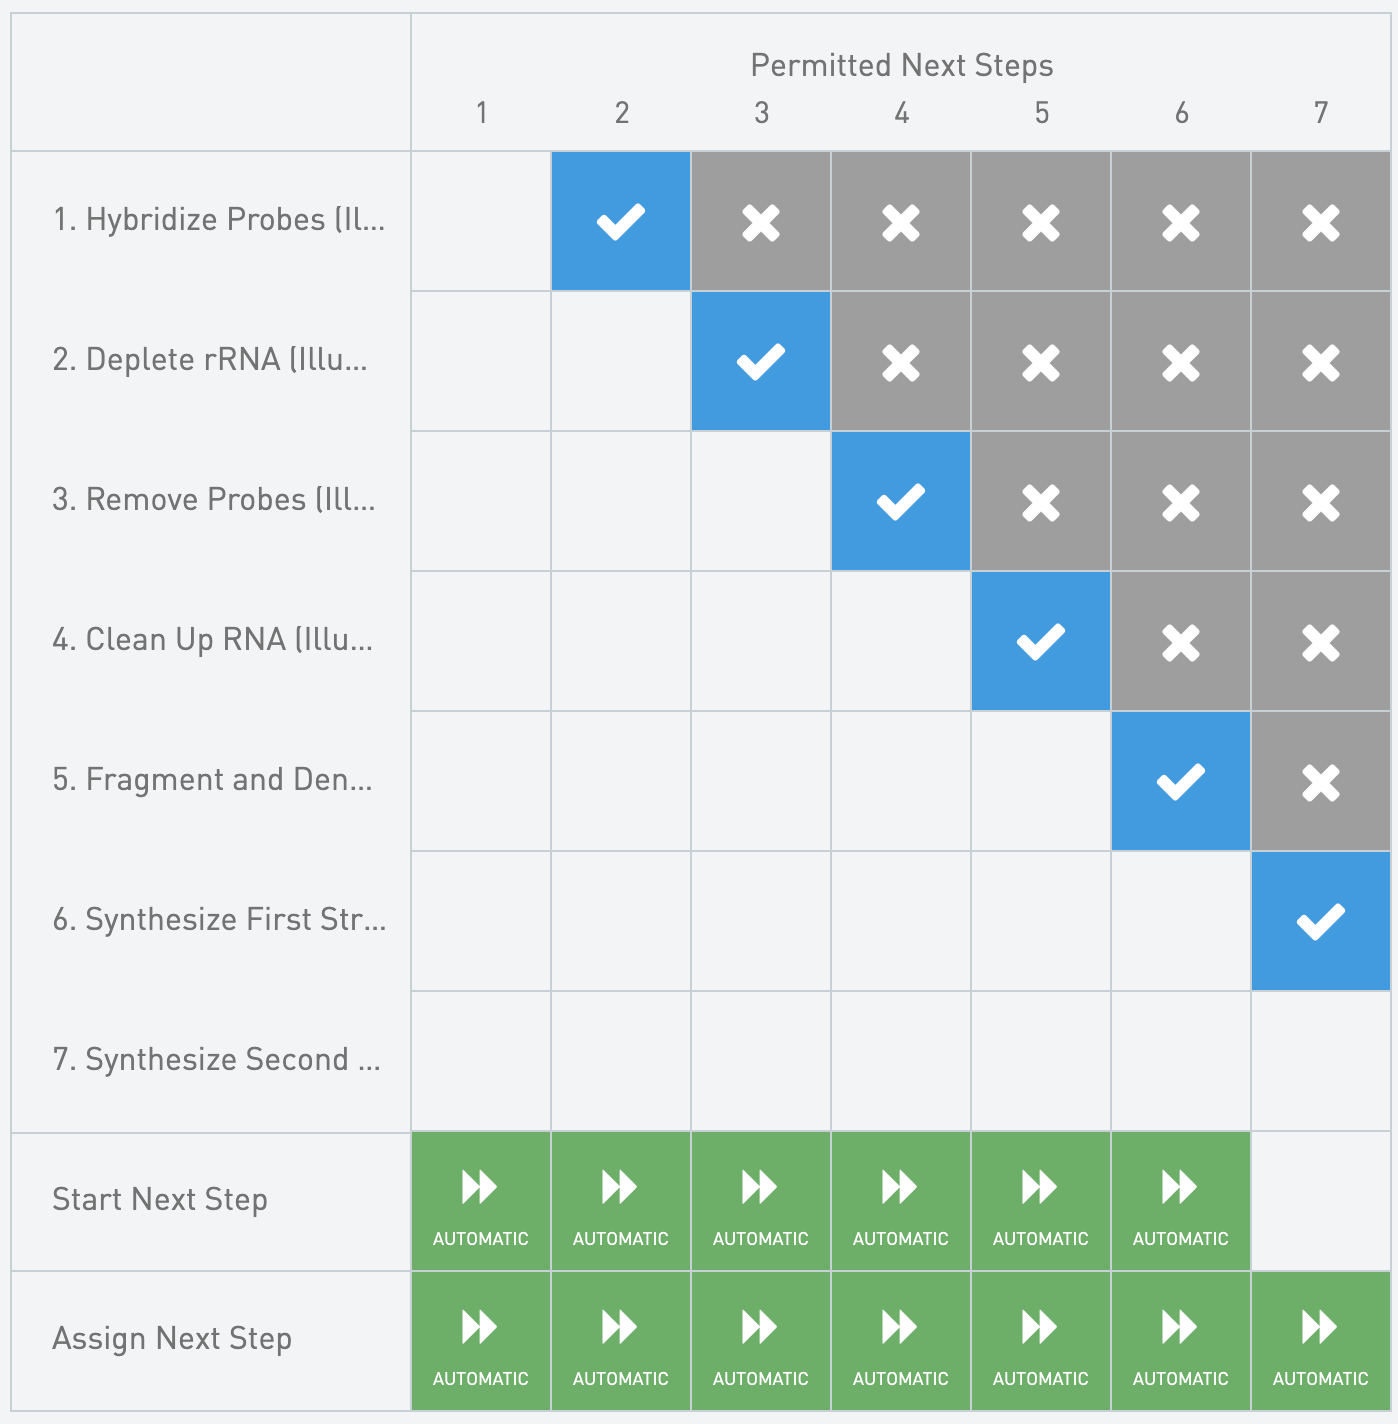Image resolution: width=1398 pixels, height=1424 pixels.
Task: Click the checkmark for step 1 to step 2
Action: pyautogui.click(x=621, y=221)
